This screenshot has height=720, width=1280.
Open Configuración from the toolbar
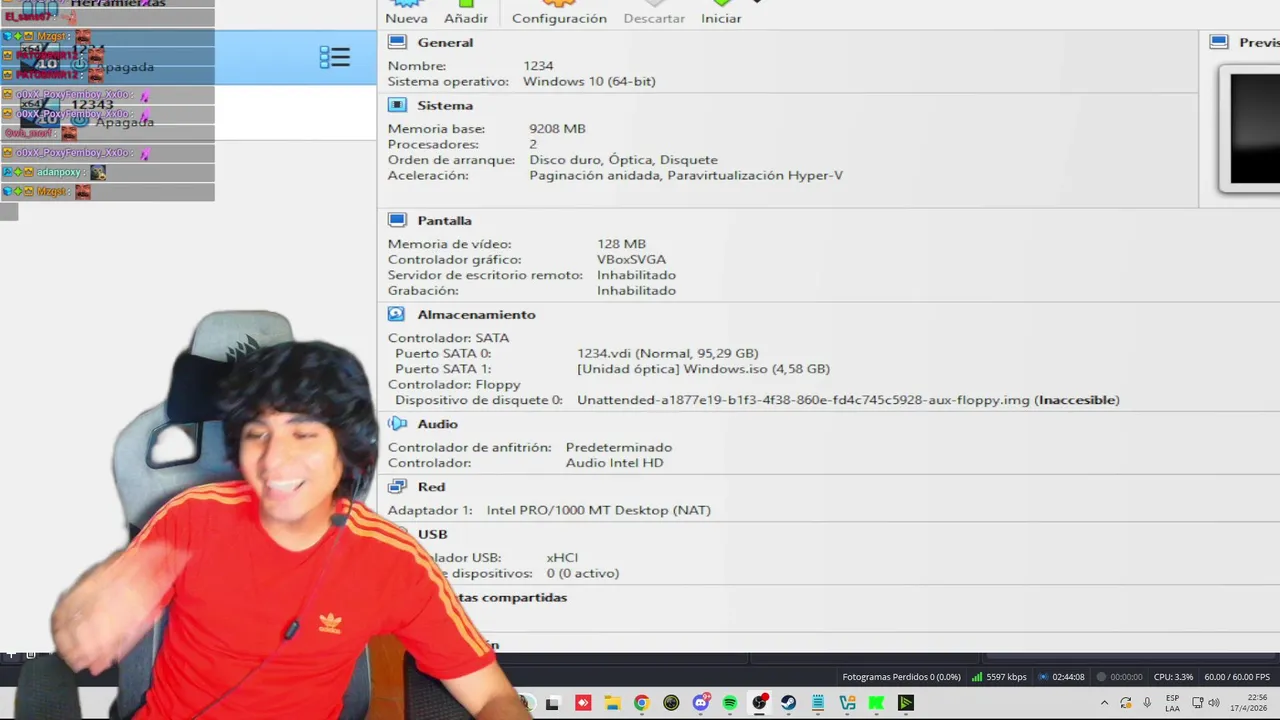point(559,12)
